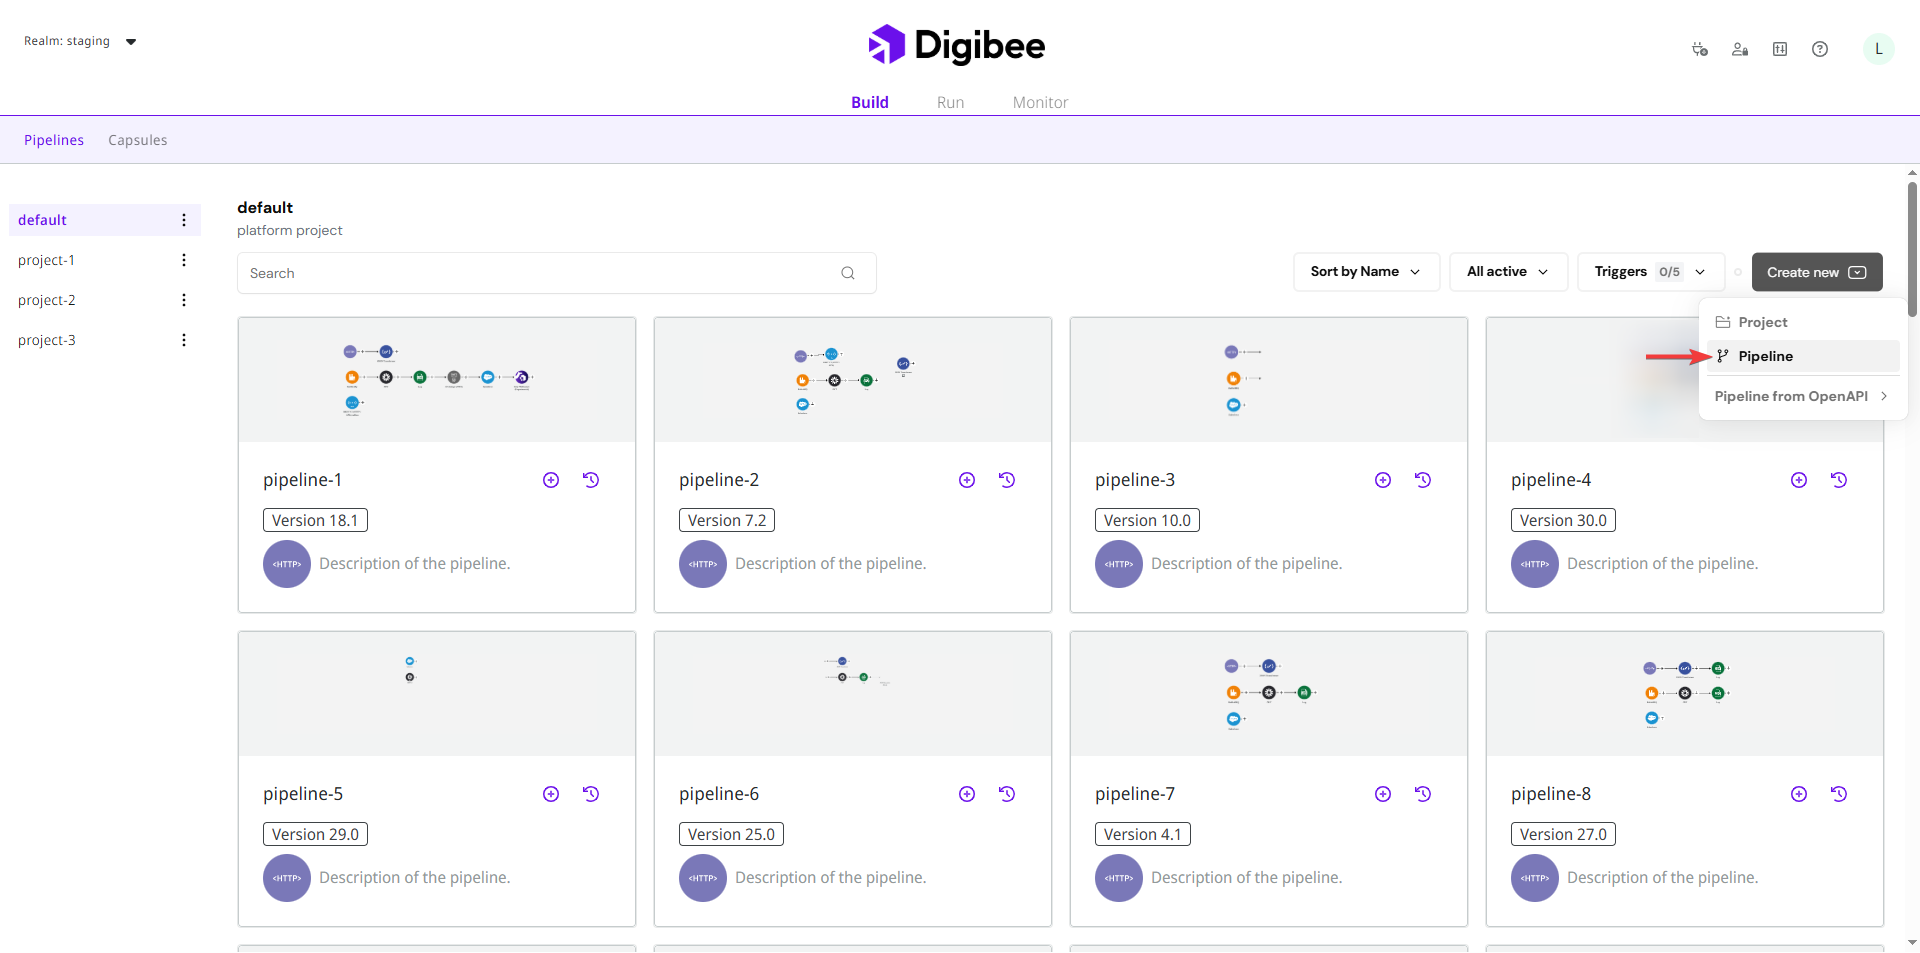This screenshot has width=1920, height=953.
Task: Switch to the Capsules tab
Action: [138, 140]
